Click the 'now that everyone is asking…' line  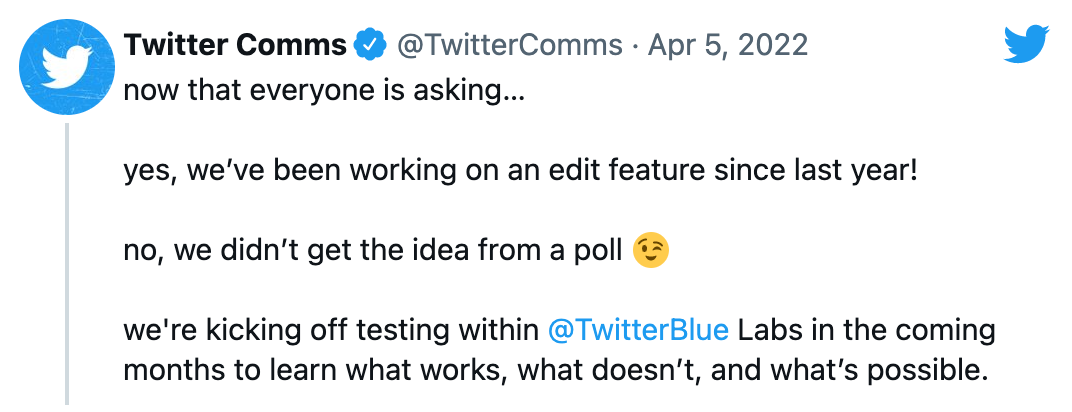(324, 91)
